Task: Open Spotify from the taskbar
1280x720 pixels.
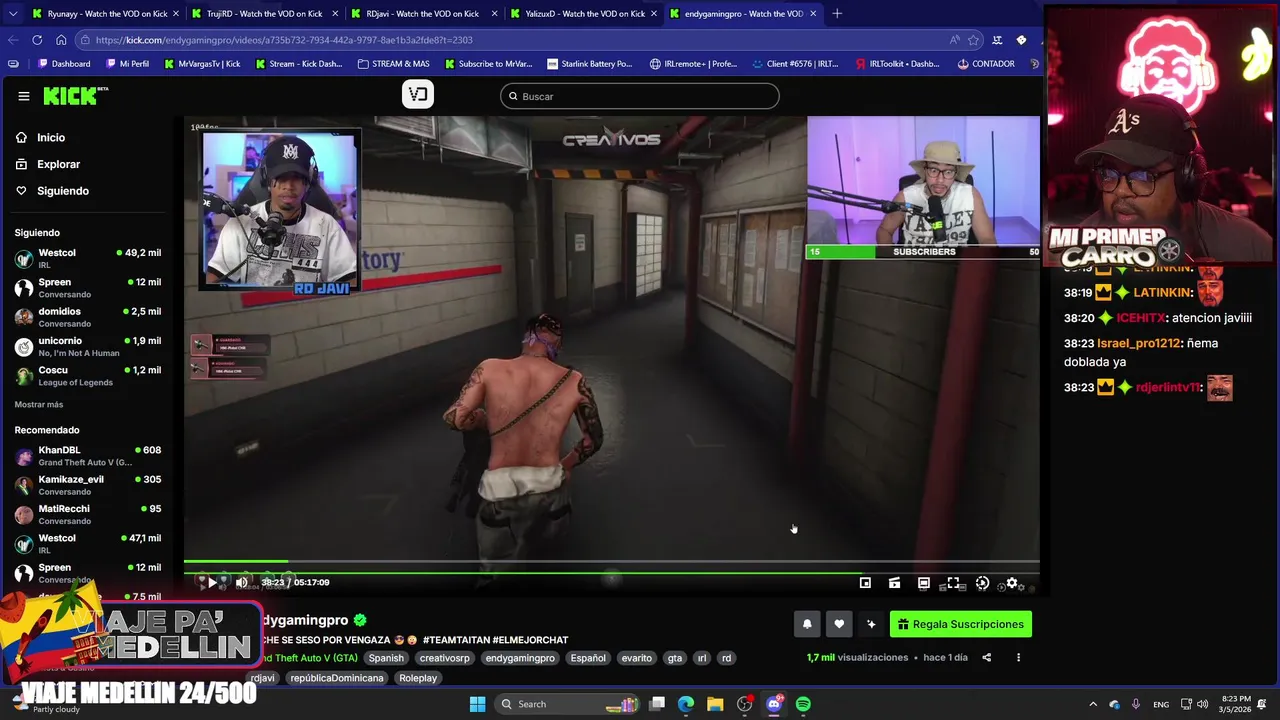Action: [x=803, y=704]
